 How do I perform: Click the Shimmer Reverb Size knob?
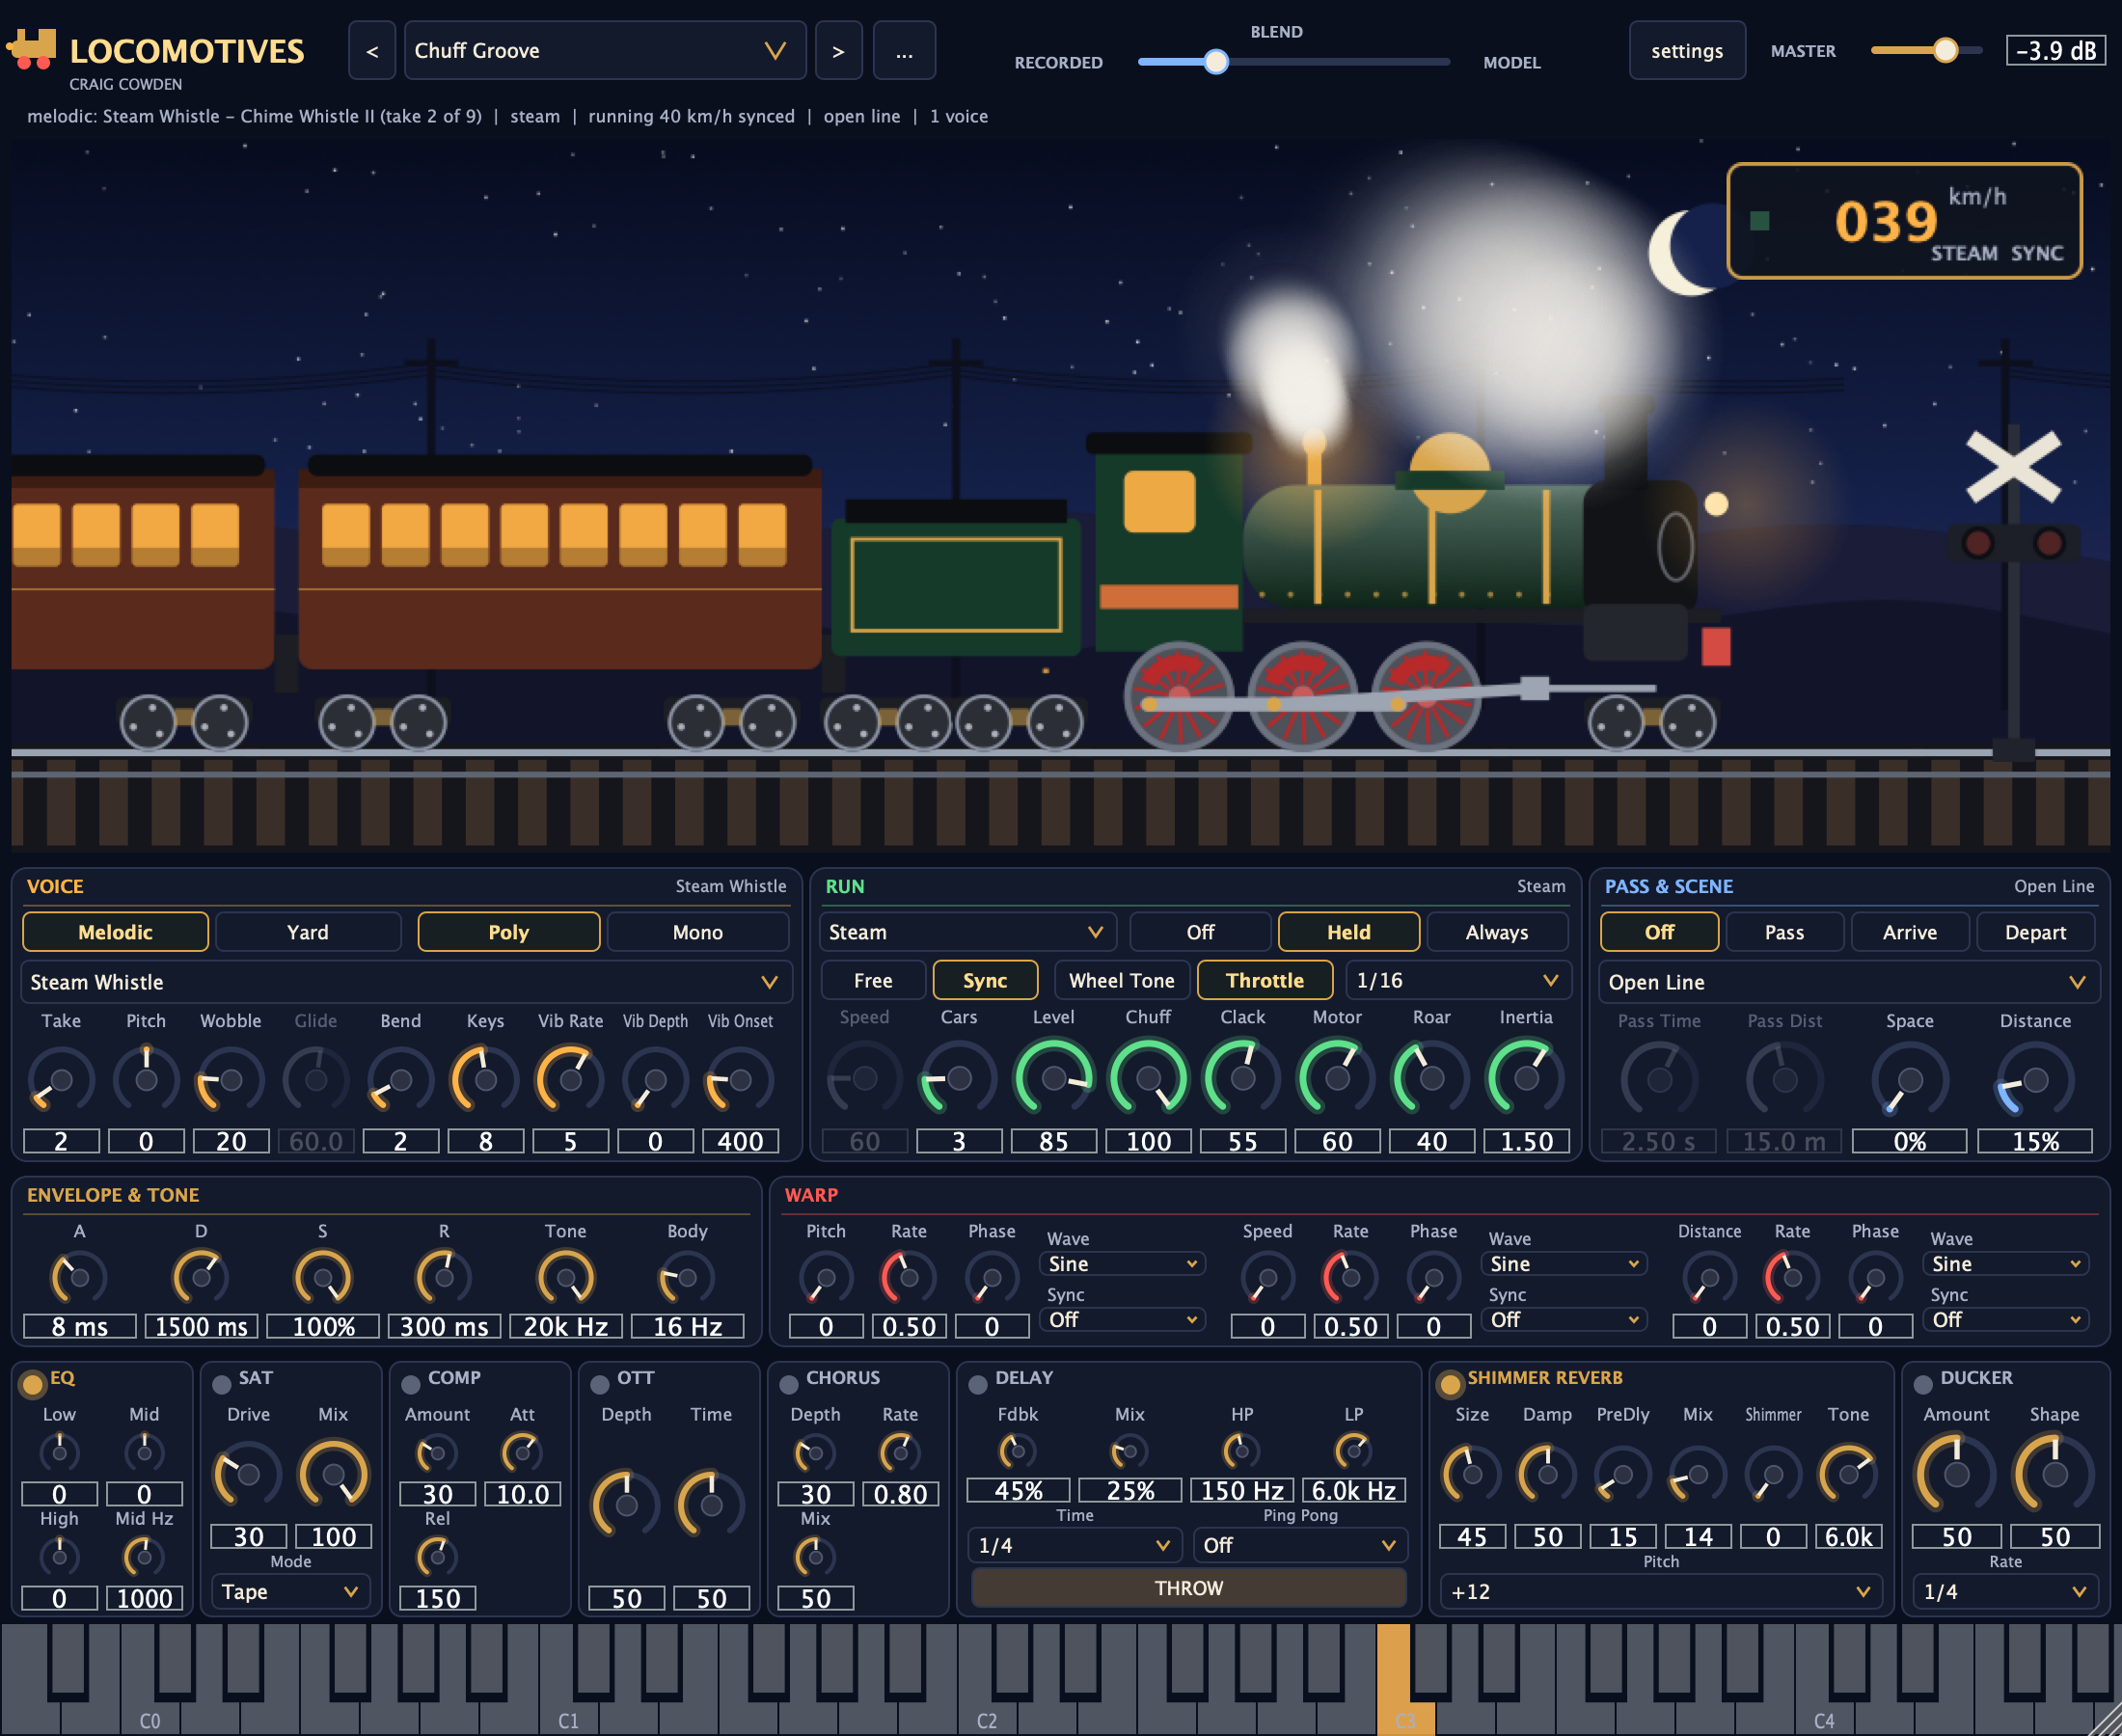pyautogui.click(x=1471, y=1474)
